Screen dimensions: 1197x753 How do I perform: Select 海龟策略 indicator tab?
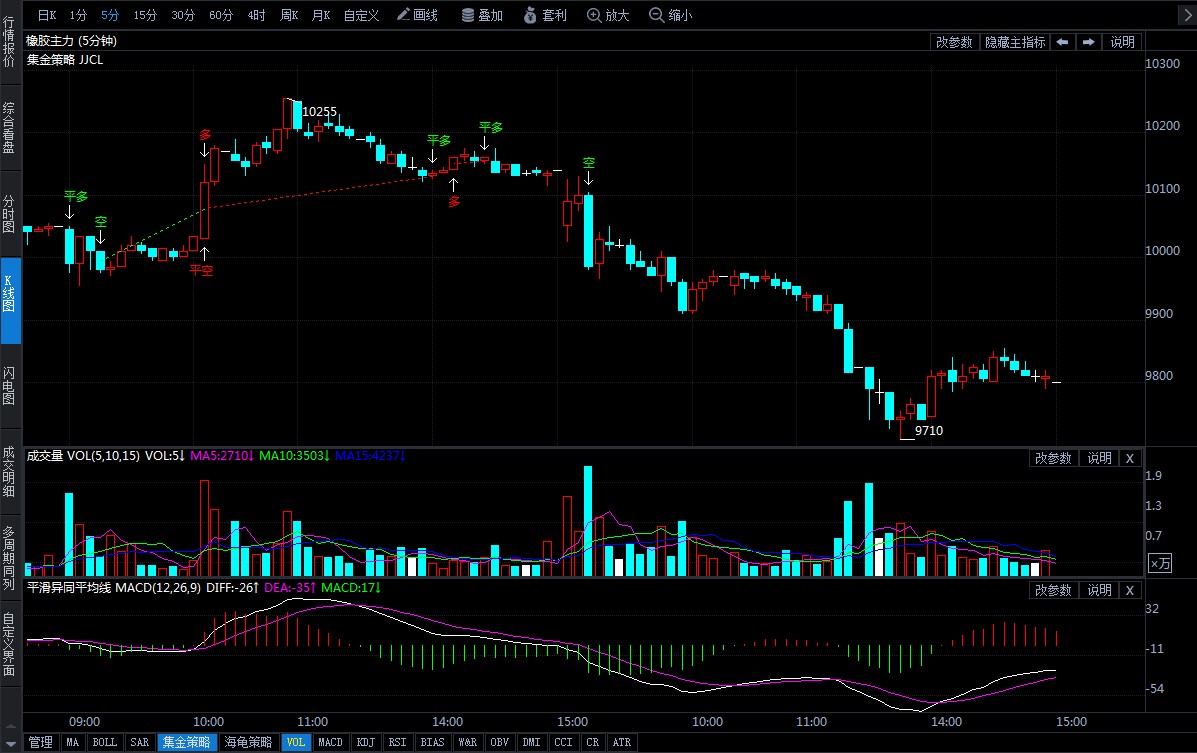[248, 742]
